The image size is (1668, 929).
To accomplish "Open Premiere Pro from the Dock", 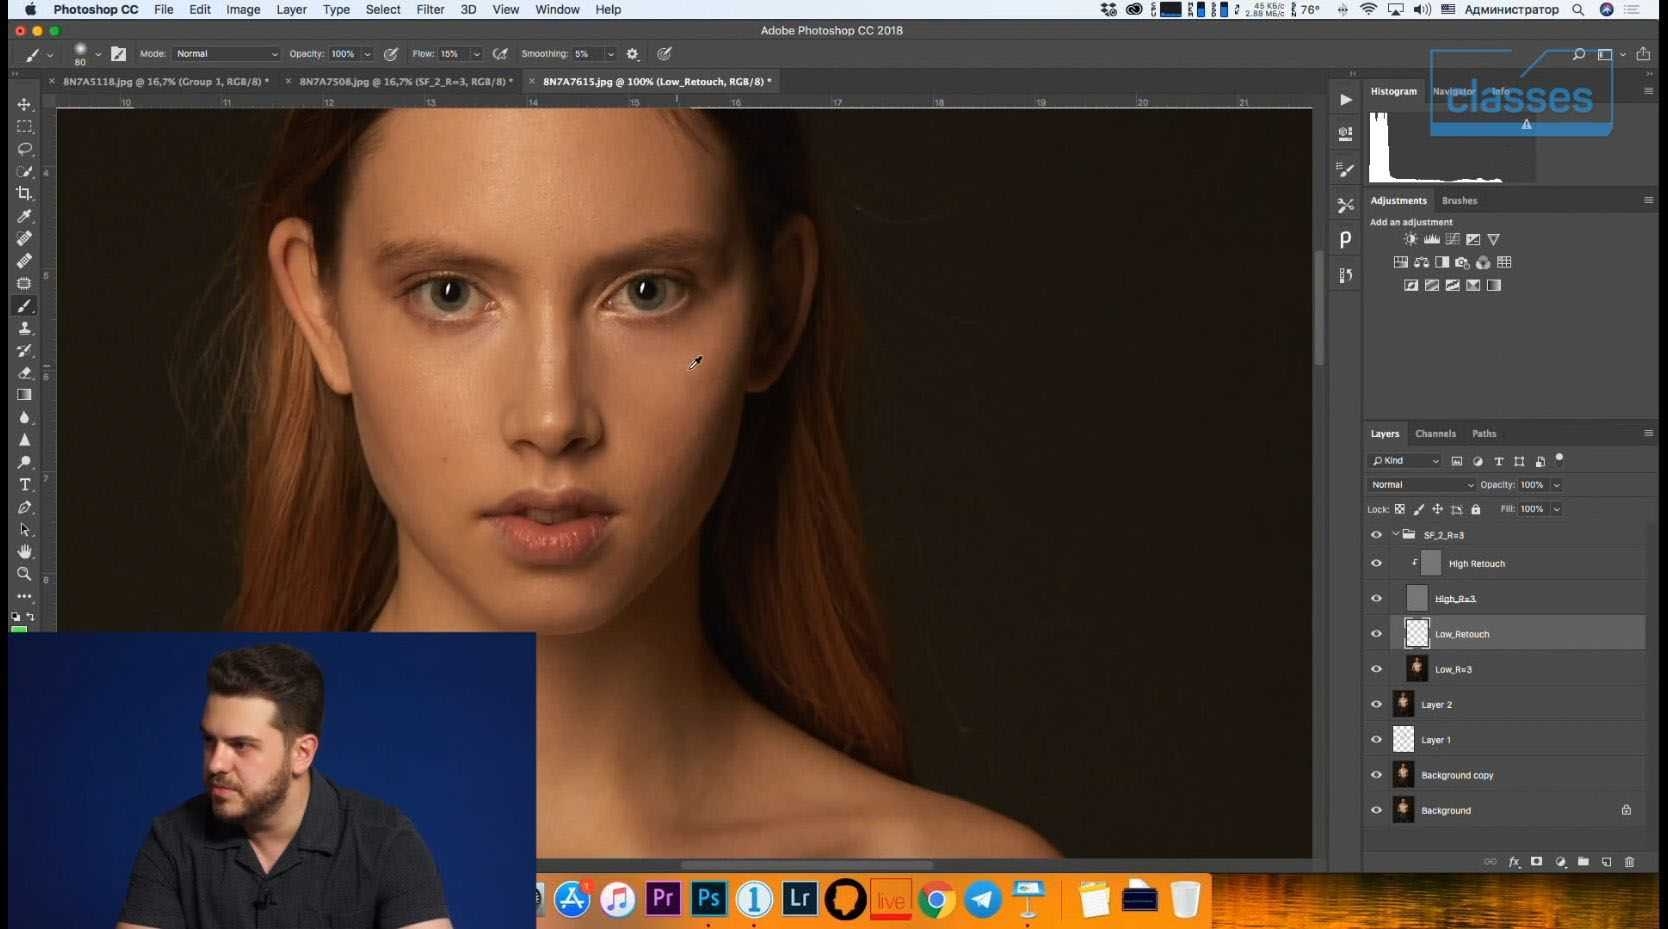I will pos(662,898).
